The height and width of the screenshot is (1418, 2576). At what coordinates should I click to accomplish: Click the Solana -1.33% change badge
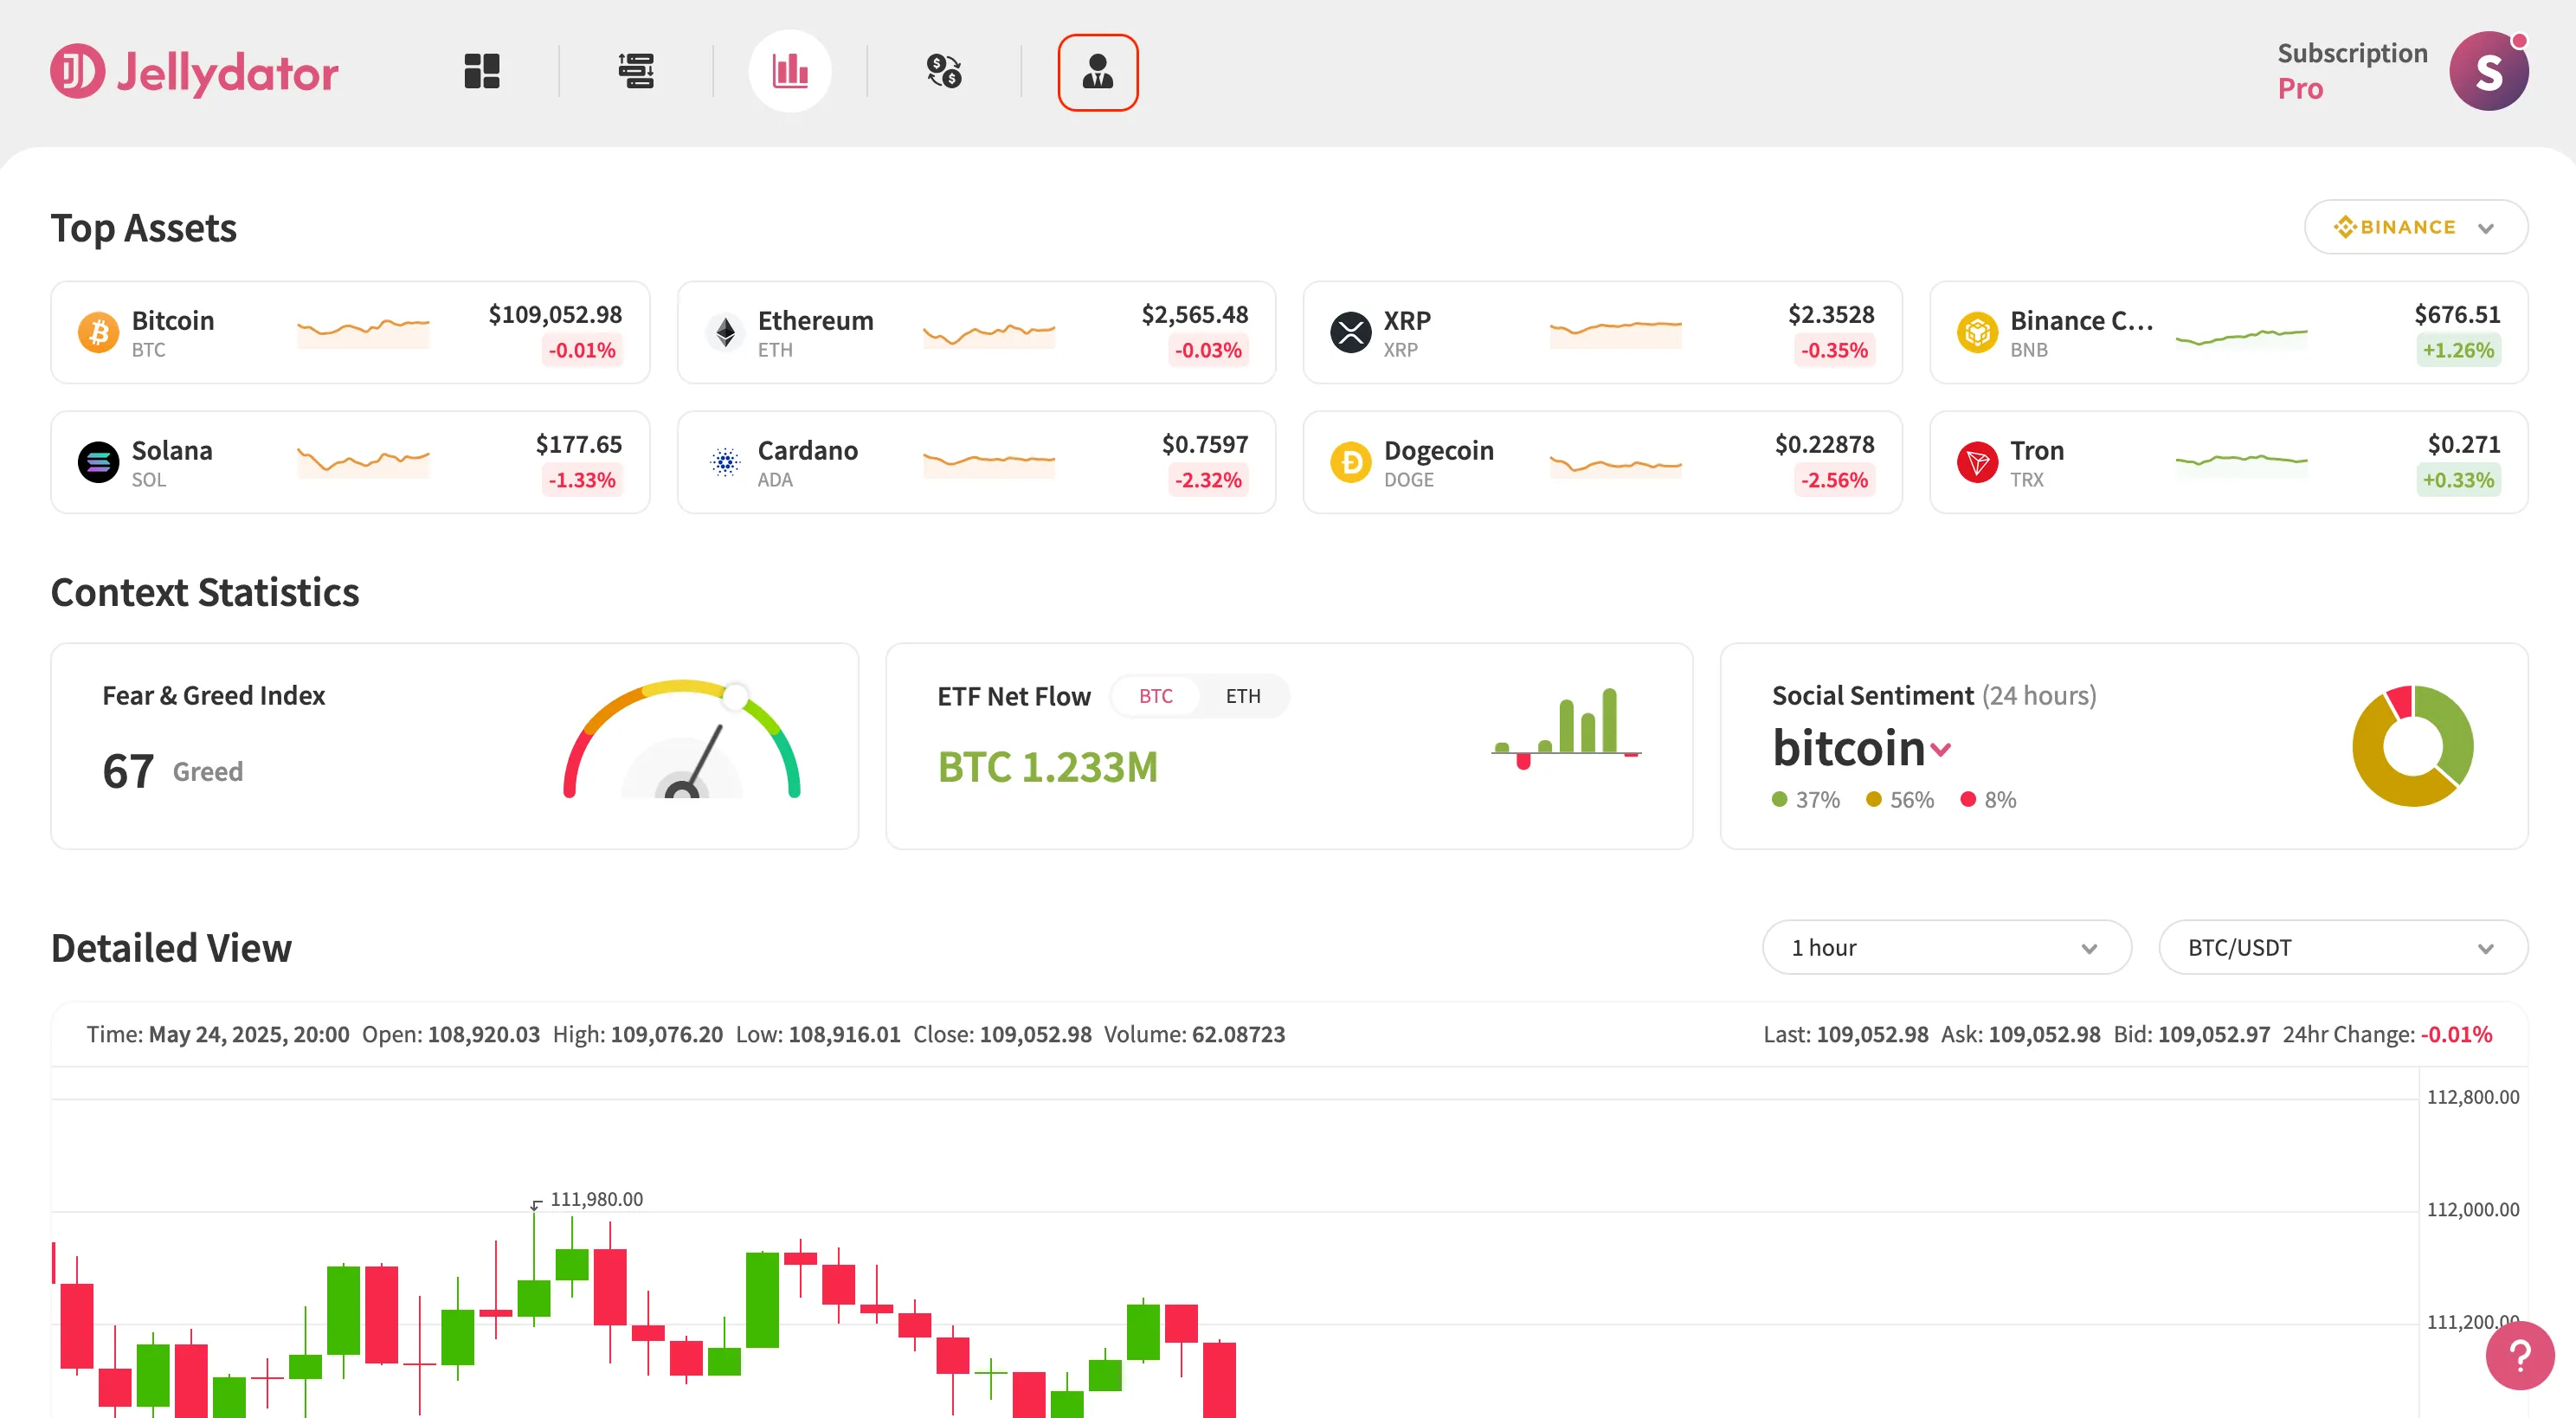582,480
